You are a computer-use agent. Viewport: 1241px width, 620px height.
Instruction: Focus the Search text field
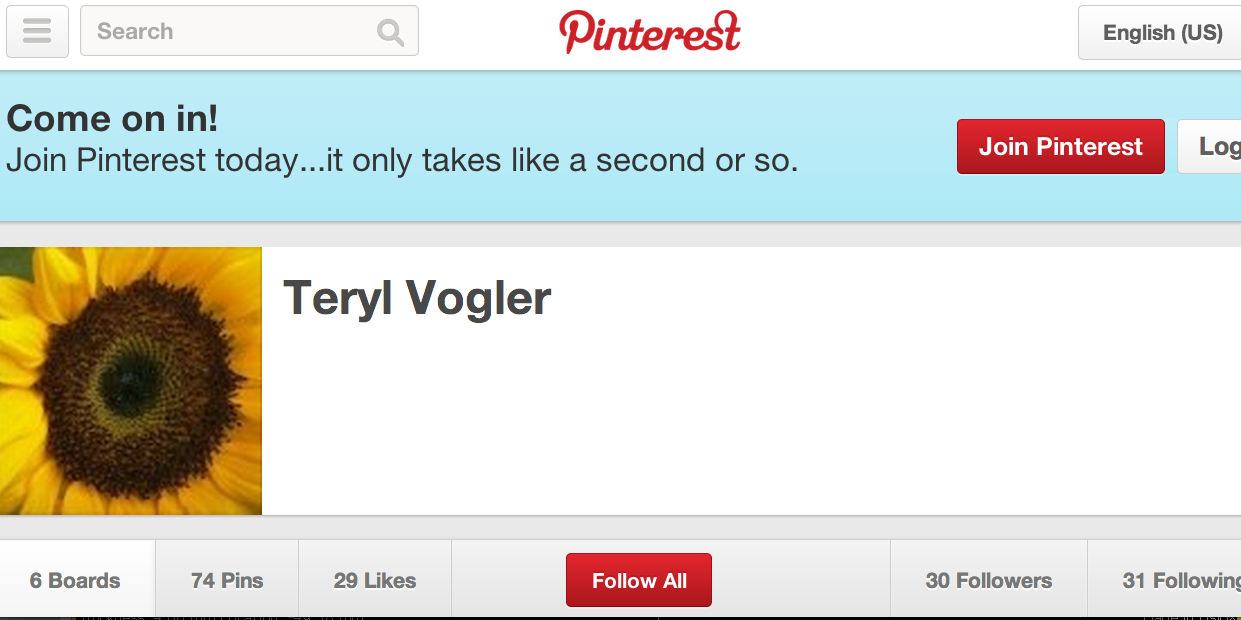tap(249, 31)
